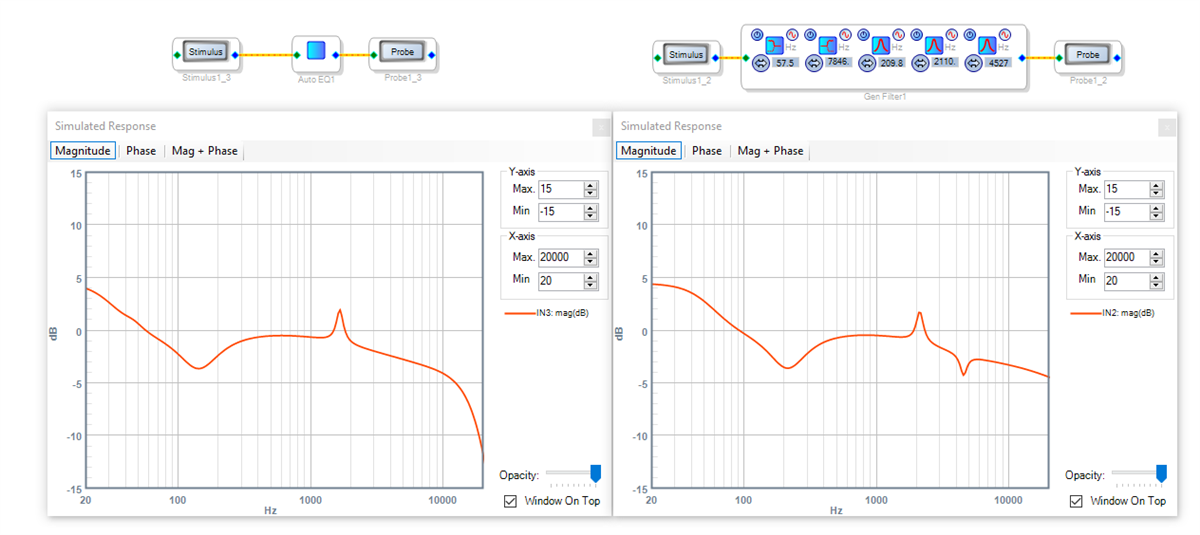Click the 209.8 frequency value field

pyautogui.click(x=892, y=63)
